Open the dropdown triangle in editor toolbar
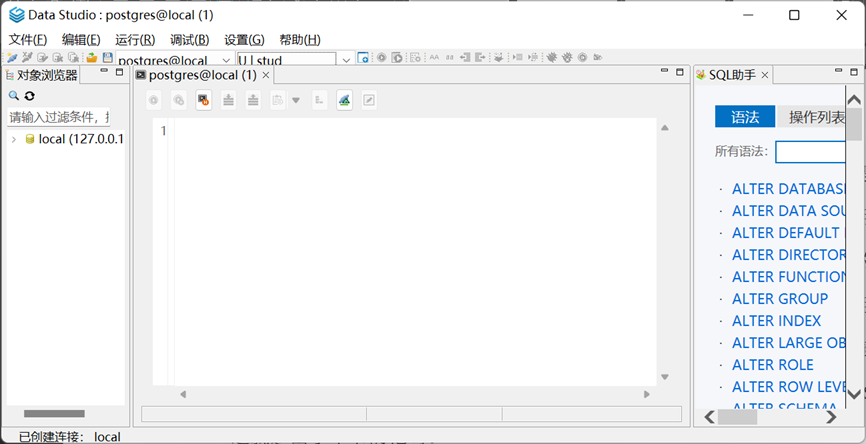This screenshot has height=444, width=866. [x=295, y=101]
